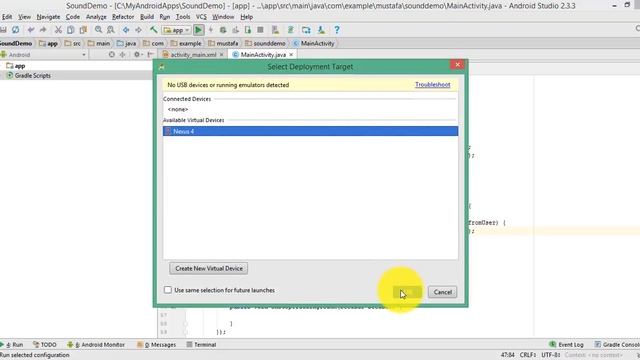Viewport: 640px width, 360px height.
Task: Apply changes with the lightning bolt icon
Action: (211, 30)
